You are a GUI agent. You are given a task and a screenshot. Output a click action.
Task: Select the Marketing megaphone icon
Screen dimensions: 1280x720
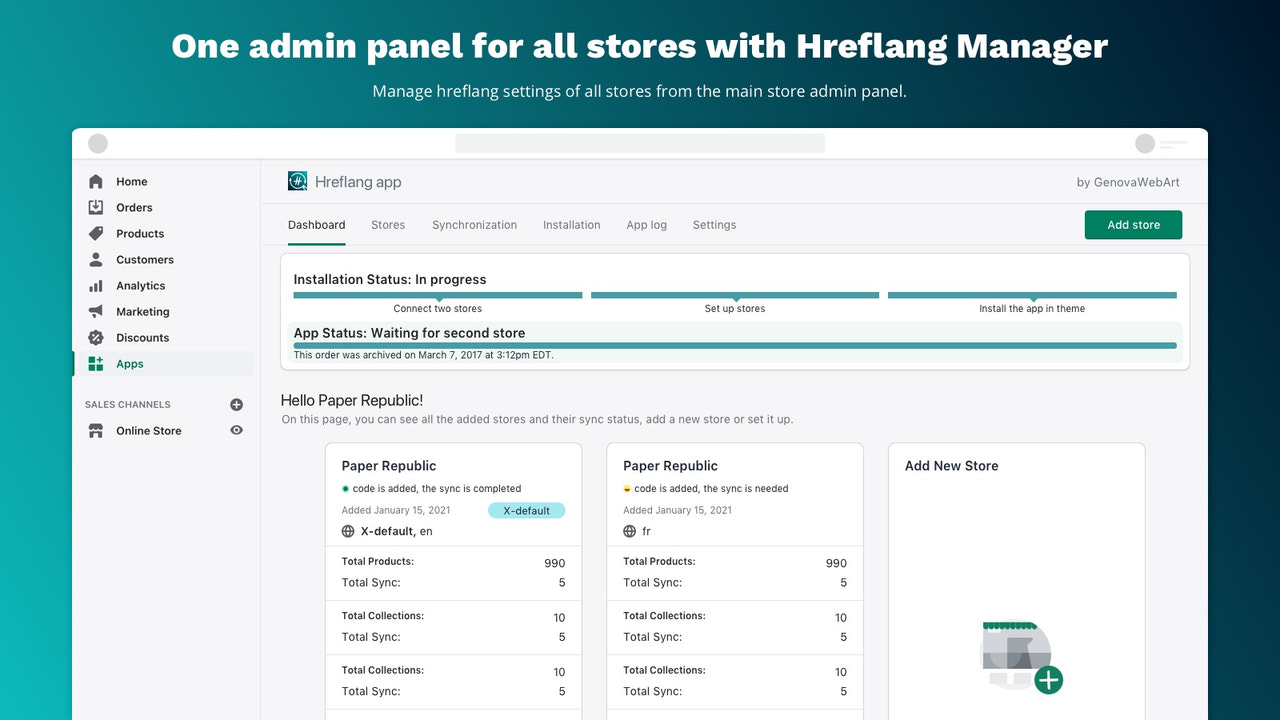[x=94, y=311]
